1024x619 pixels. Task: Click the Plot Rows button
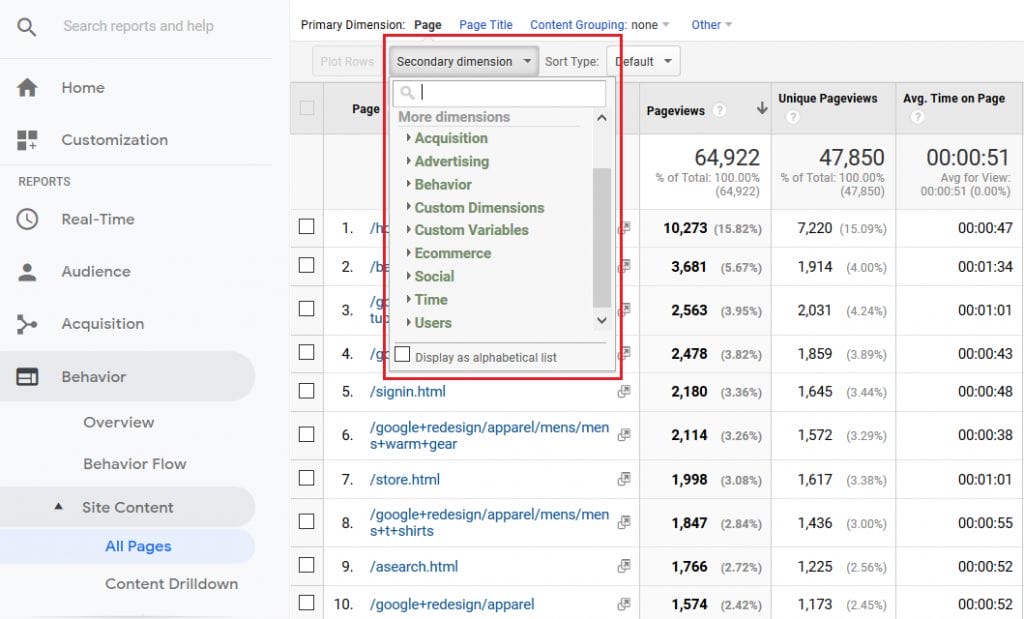pos(347,61)
